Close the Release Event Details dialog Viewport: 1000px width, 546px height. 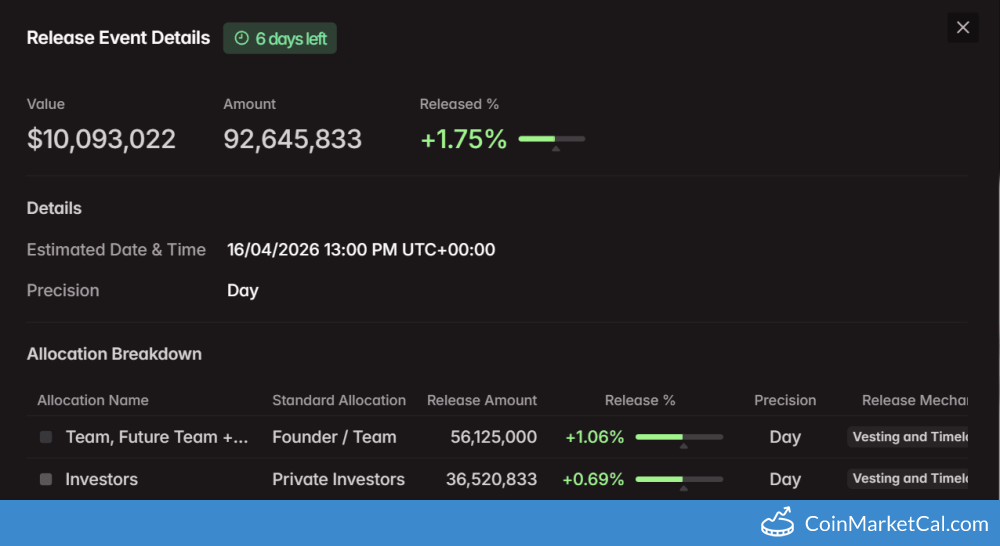pos(963,28)
